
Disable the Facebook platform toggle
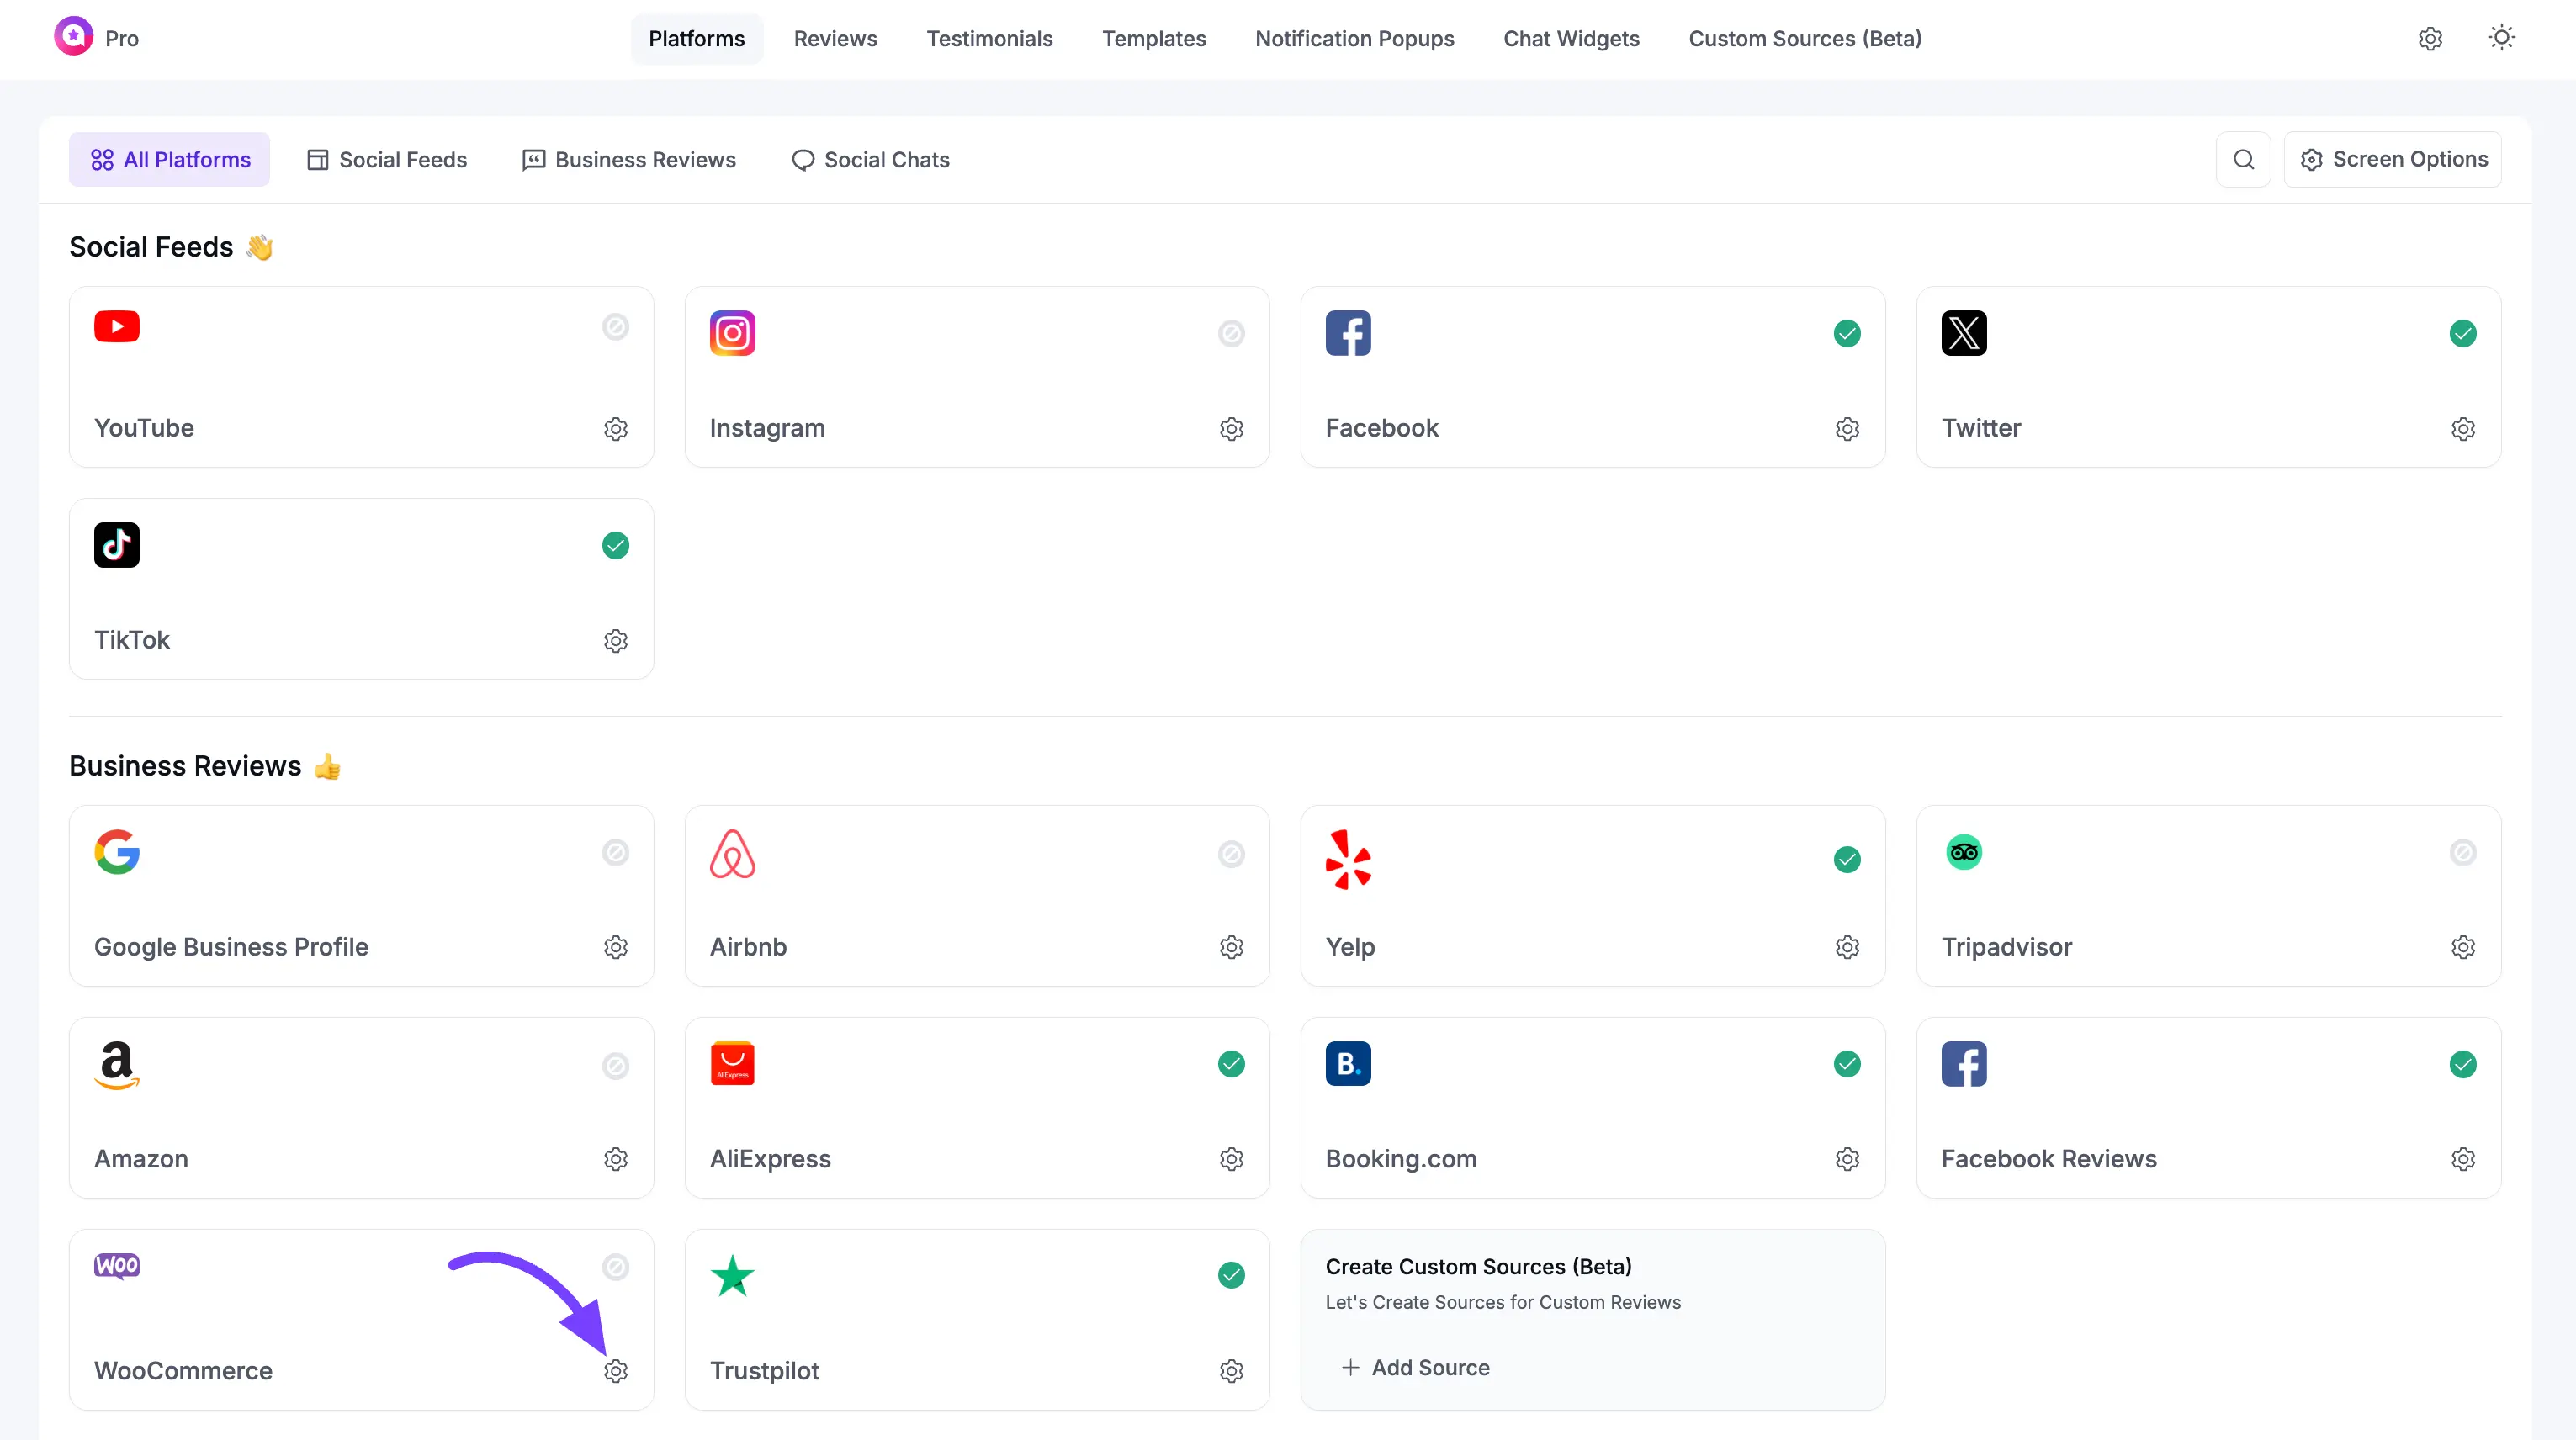coord(1846,333)
